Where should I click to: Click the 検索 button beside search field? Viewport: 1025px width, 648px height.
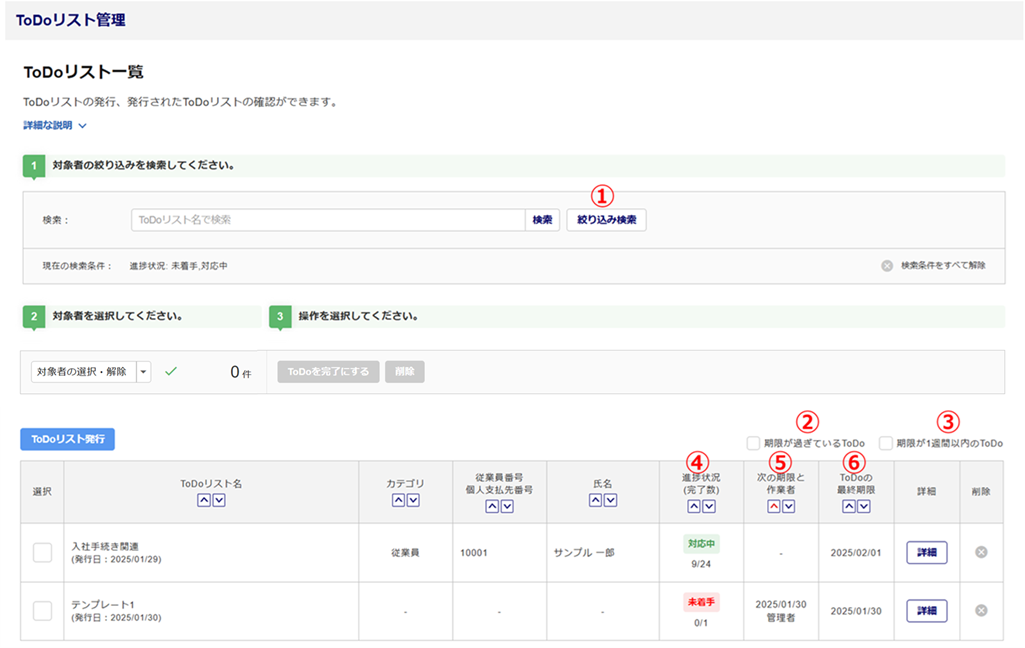click(542, 220)
